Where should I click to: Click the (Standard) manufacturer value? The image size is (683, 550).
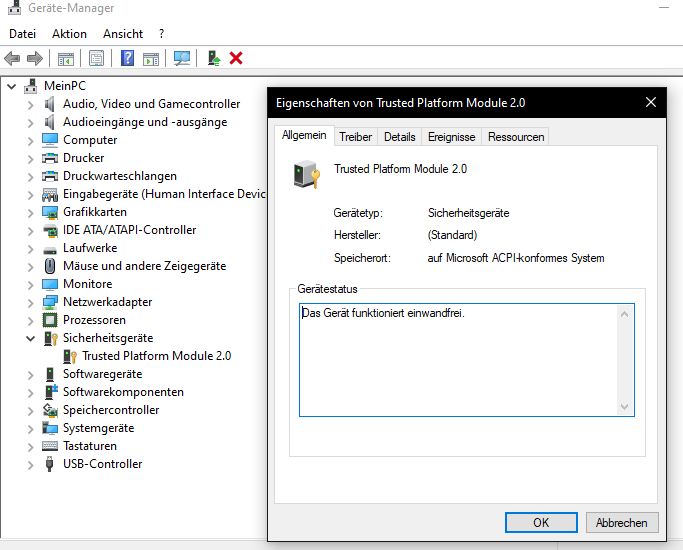452,235
